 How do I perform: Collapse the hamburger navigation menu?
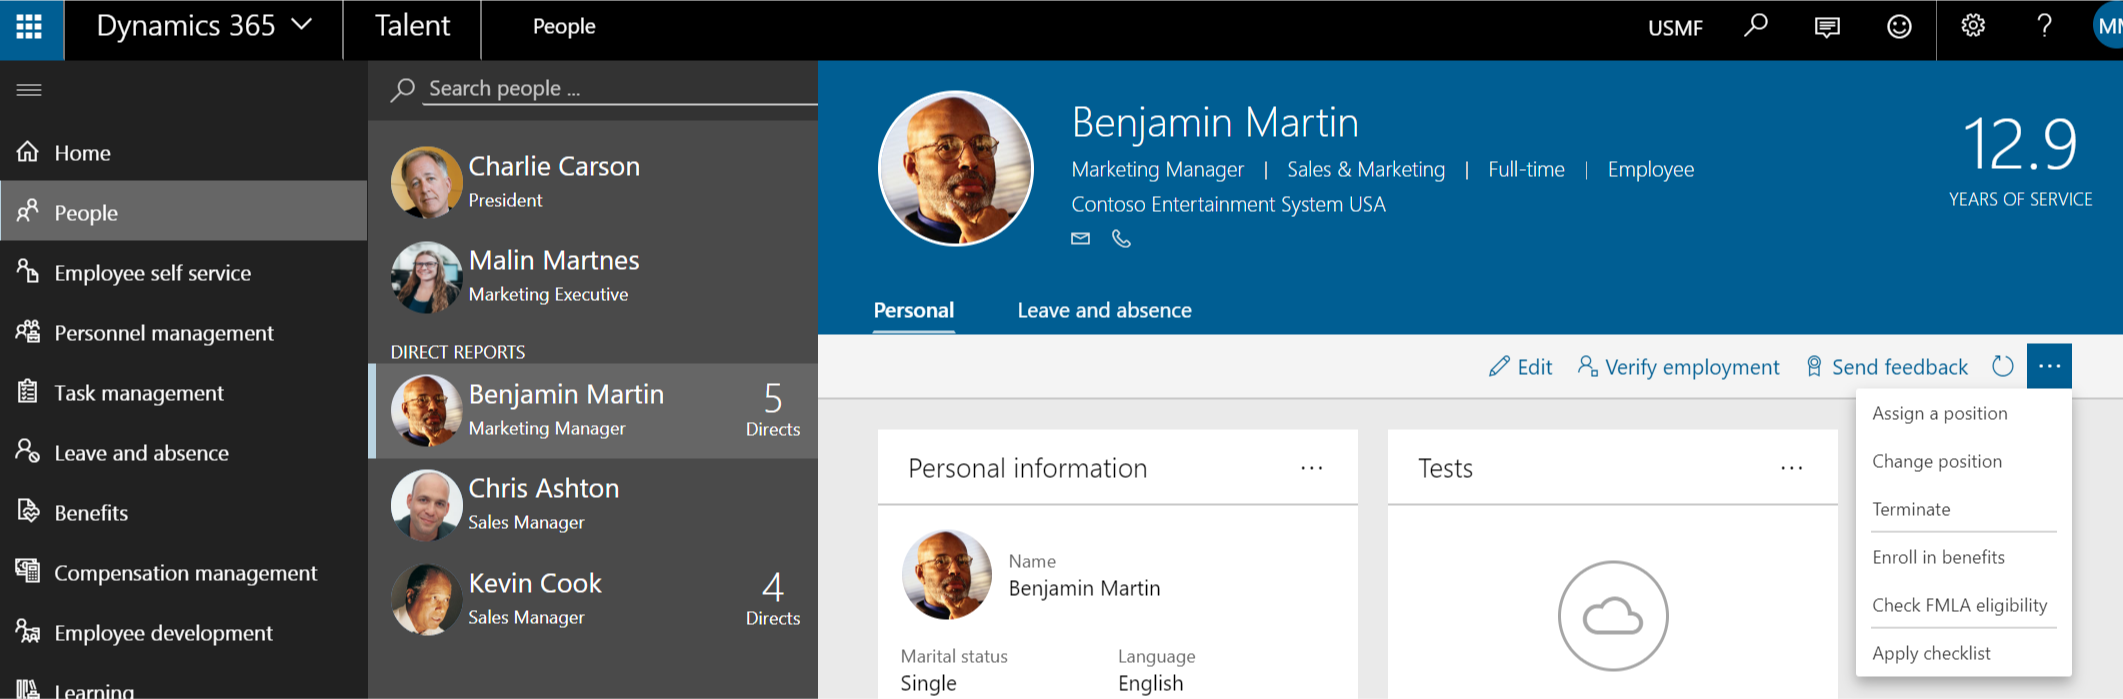pos(30,90)
